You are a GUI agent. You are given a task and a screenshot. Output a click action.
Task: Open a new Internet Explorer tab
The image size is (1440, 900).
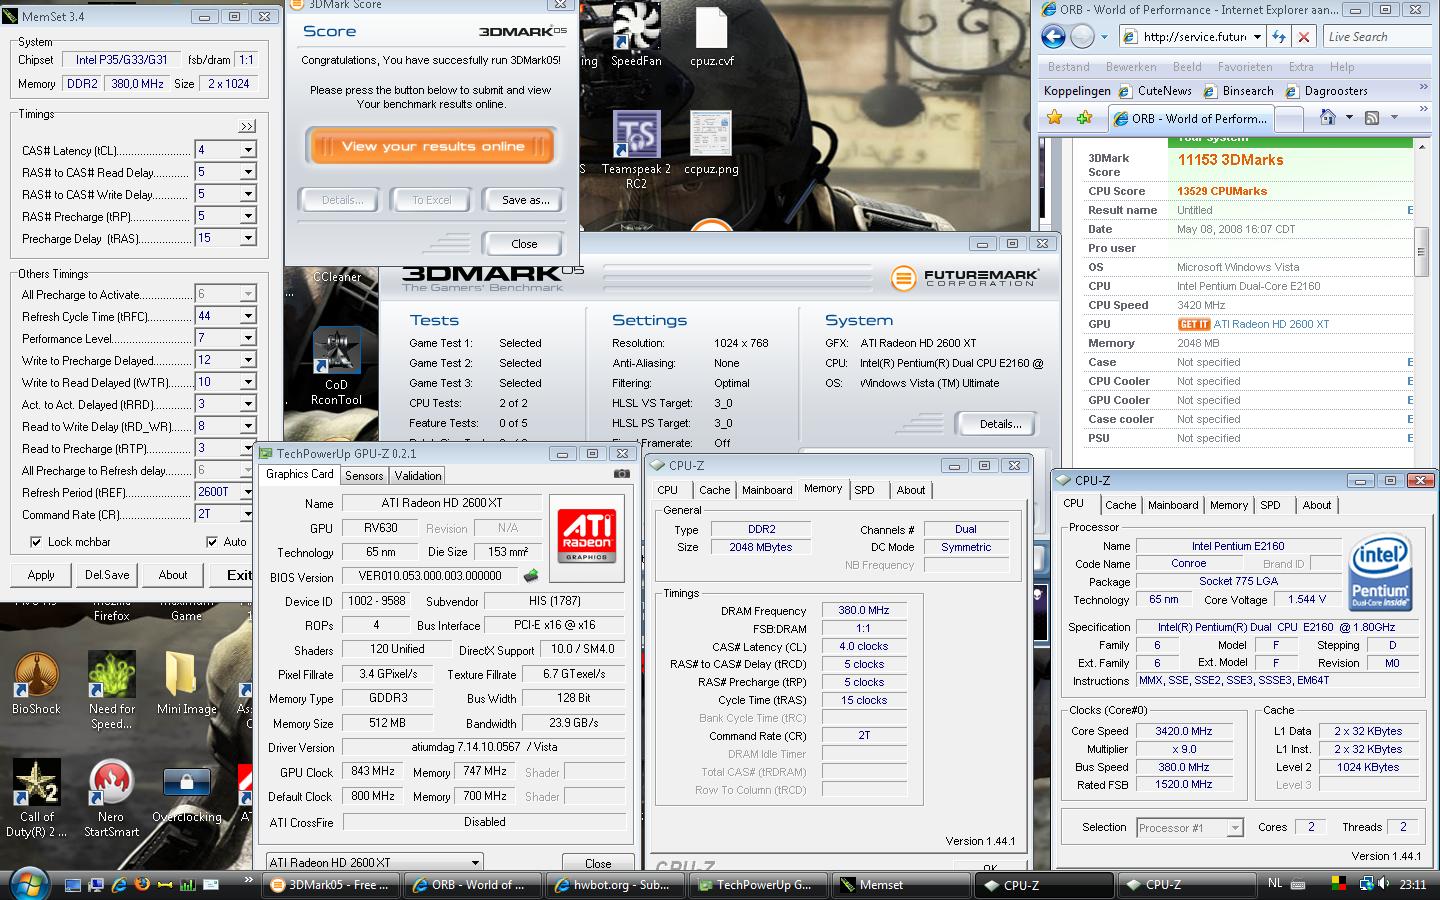[x=1288, y=119]
